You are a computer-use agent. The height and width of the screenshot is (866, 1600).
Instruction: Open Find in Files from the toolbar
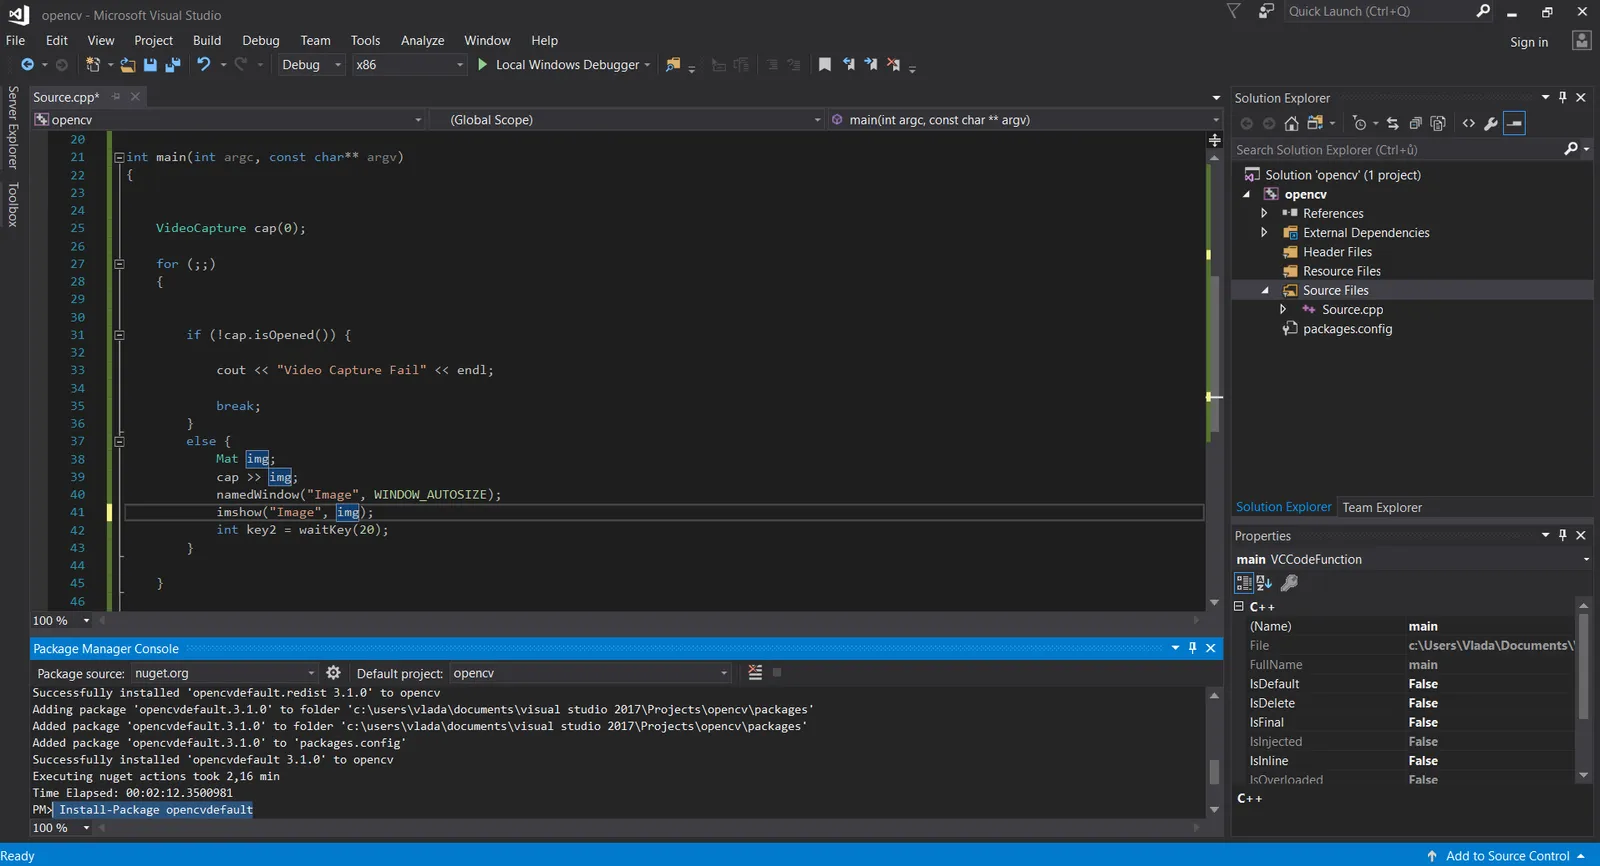(x=673, y=64)
